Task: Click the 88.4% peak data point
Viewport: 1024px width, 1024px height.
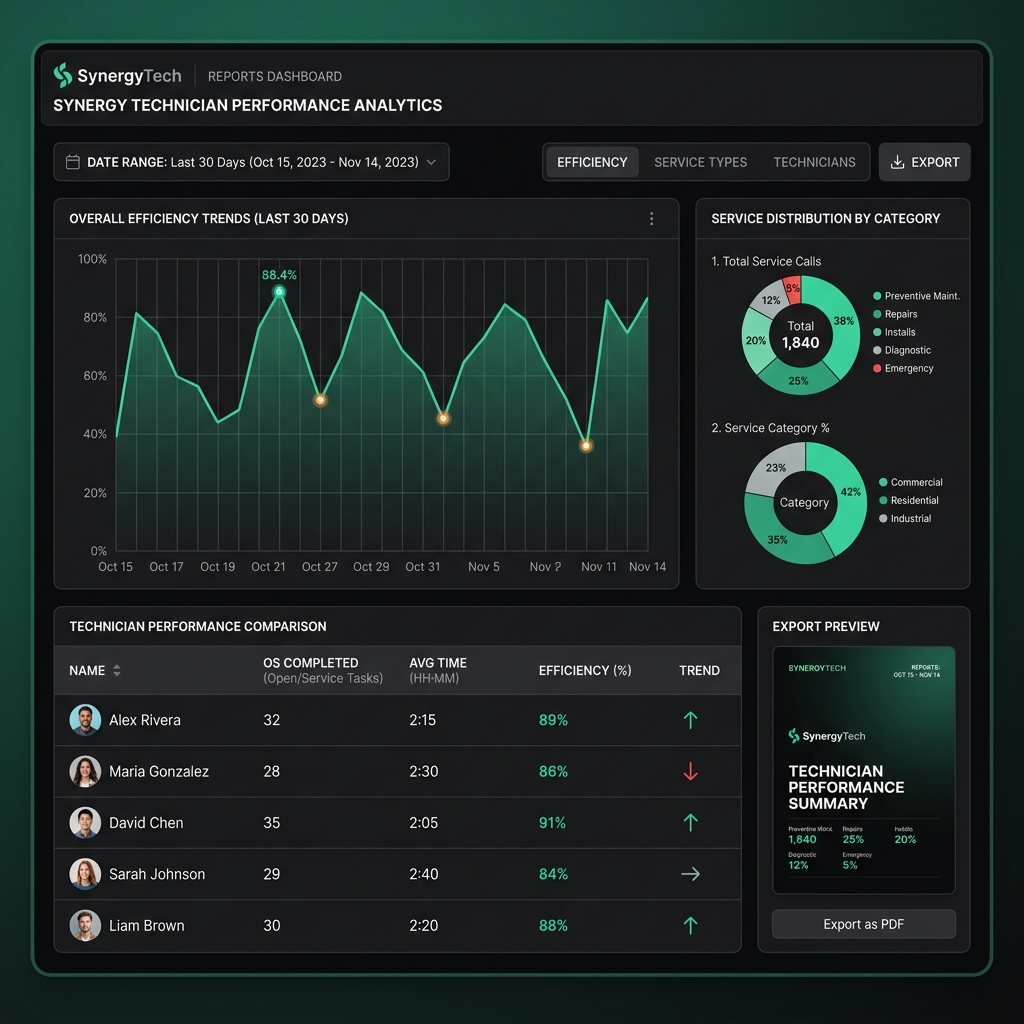Action: tap(279, 292)
